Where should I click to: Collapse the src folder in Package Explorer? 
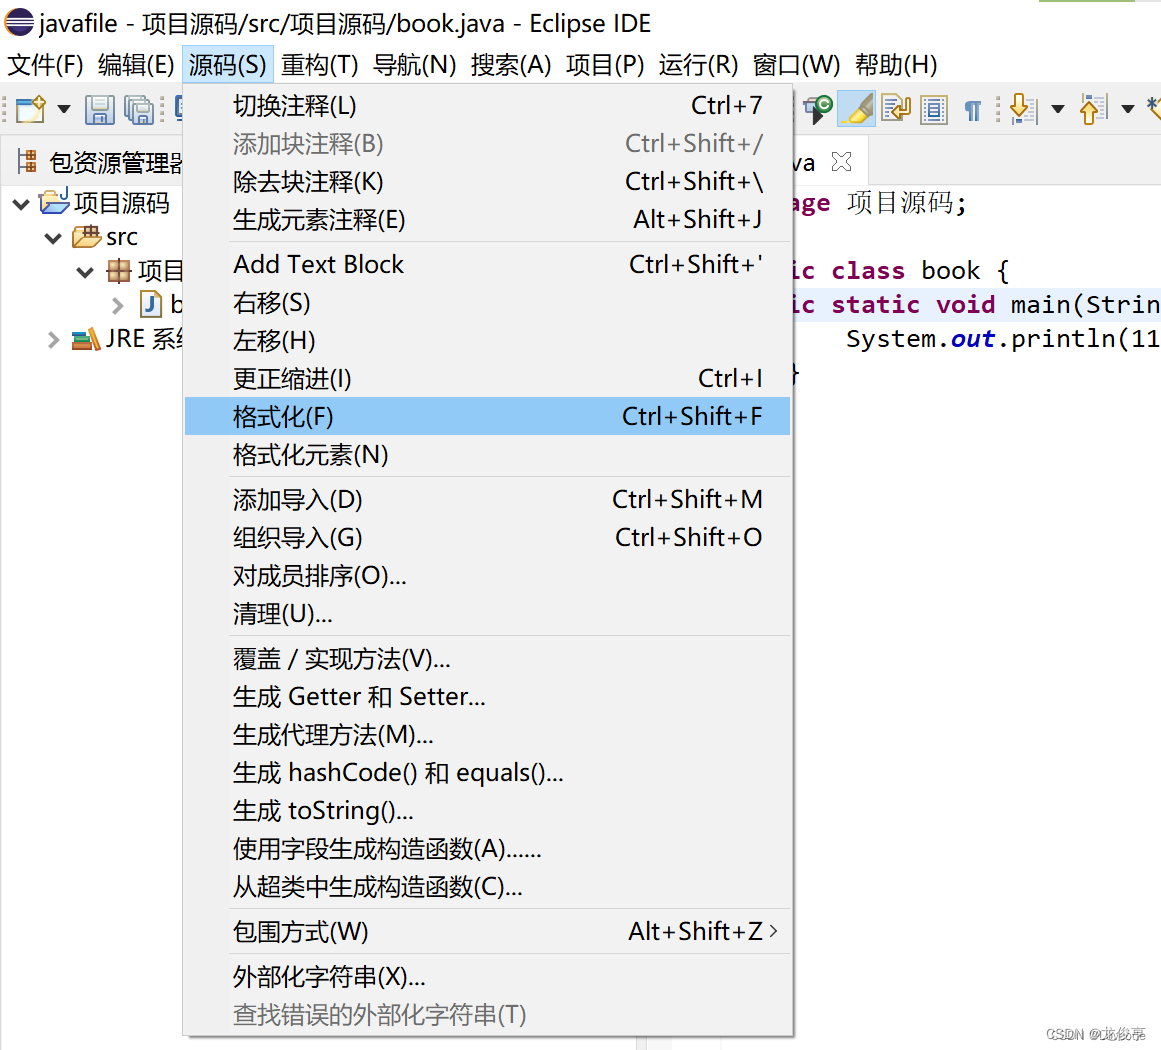coord(52,237)
